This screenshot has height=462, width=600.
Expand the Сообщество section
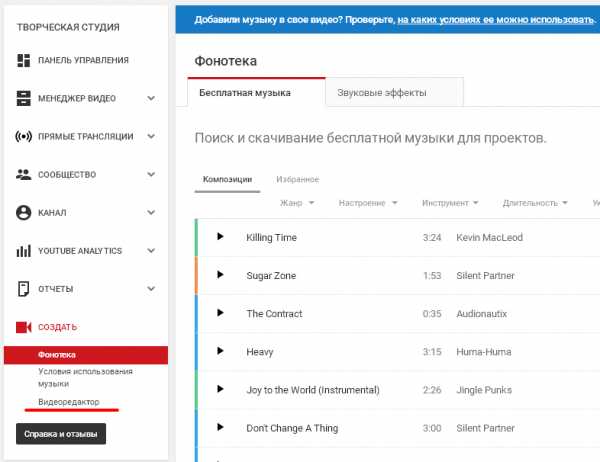point(151,175)
